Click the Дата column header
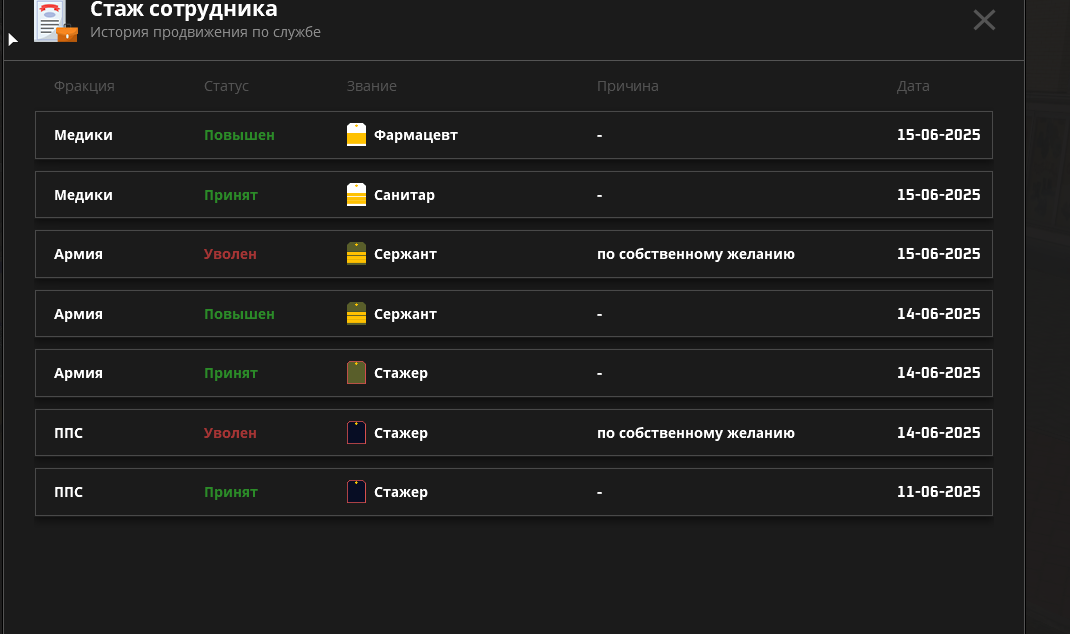1070x634 pixels. (x=912, y=86)
